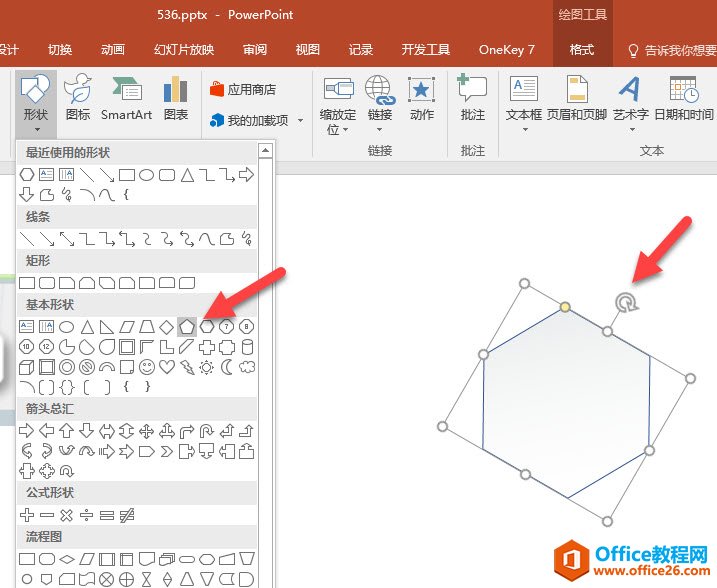Select not-equal sign in 公式形状

127,515
